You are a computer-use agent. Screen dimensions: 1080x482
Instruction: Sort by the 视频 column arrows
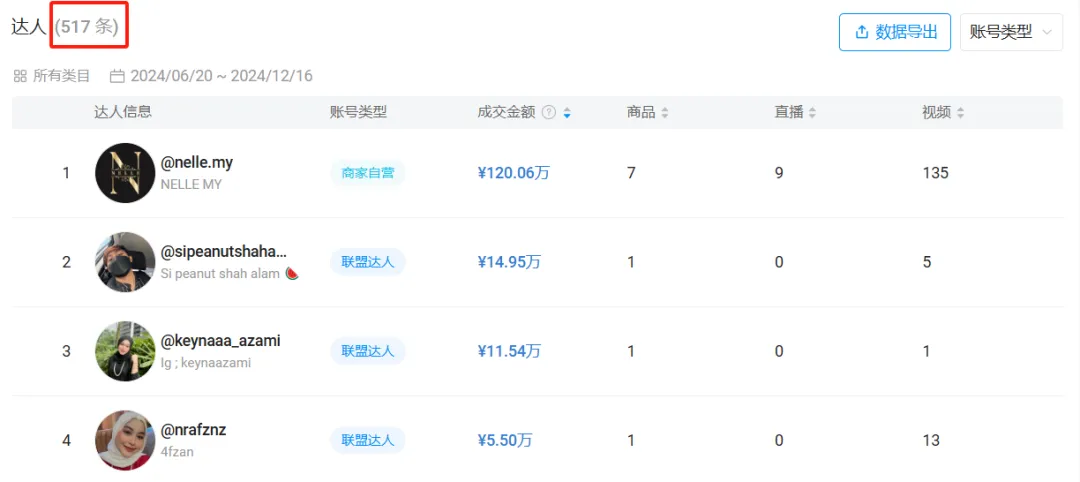(960, 113)
